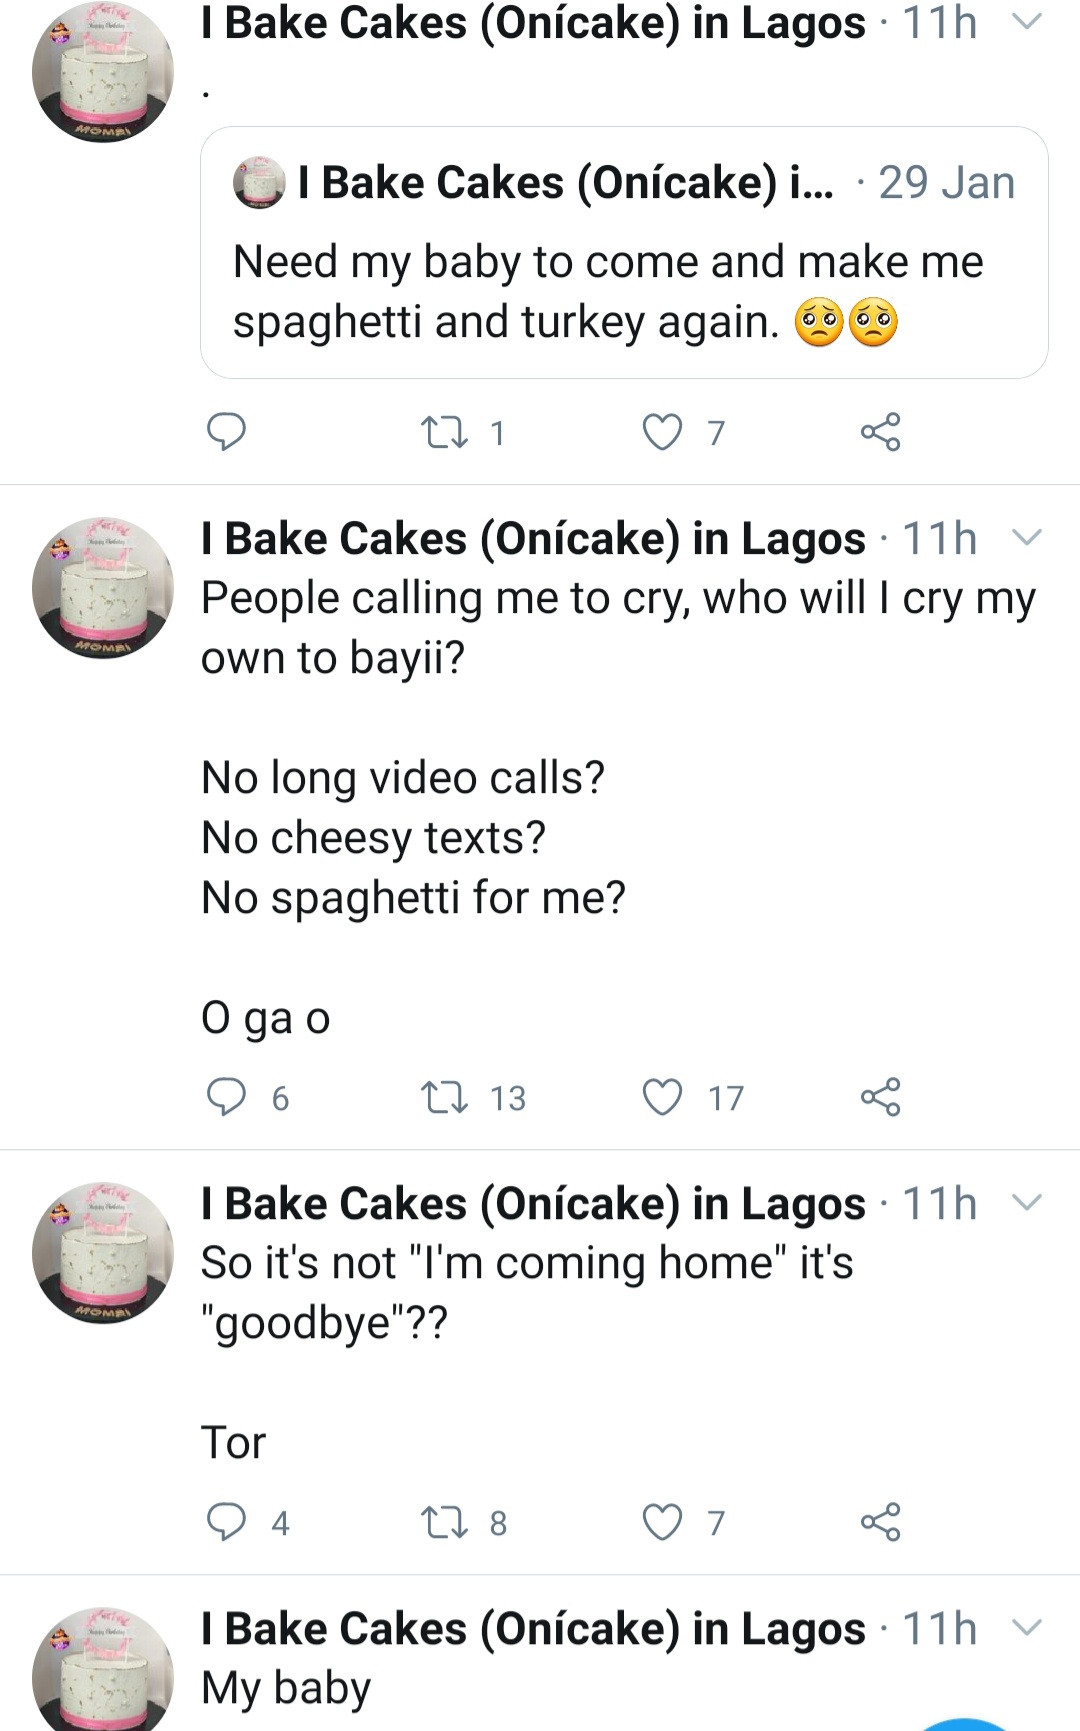Reply to the "People calling me to cry" tweet
The image size is (1080, 1731).
(226, 1097)
